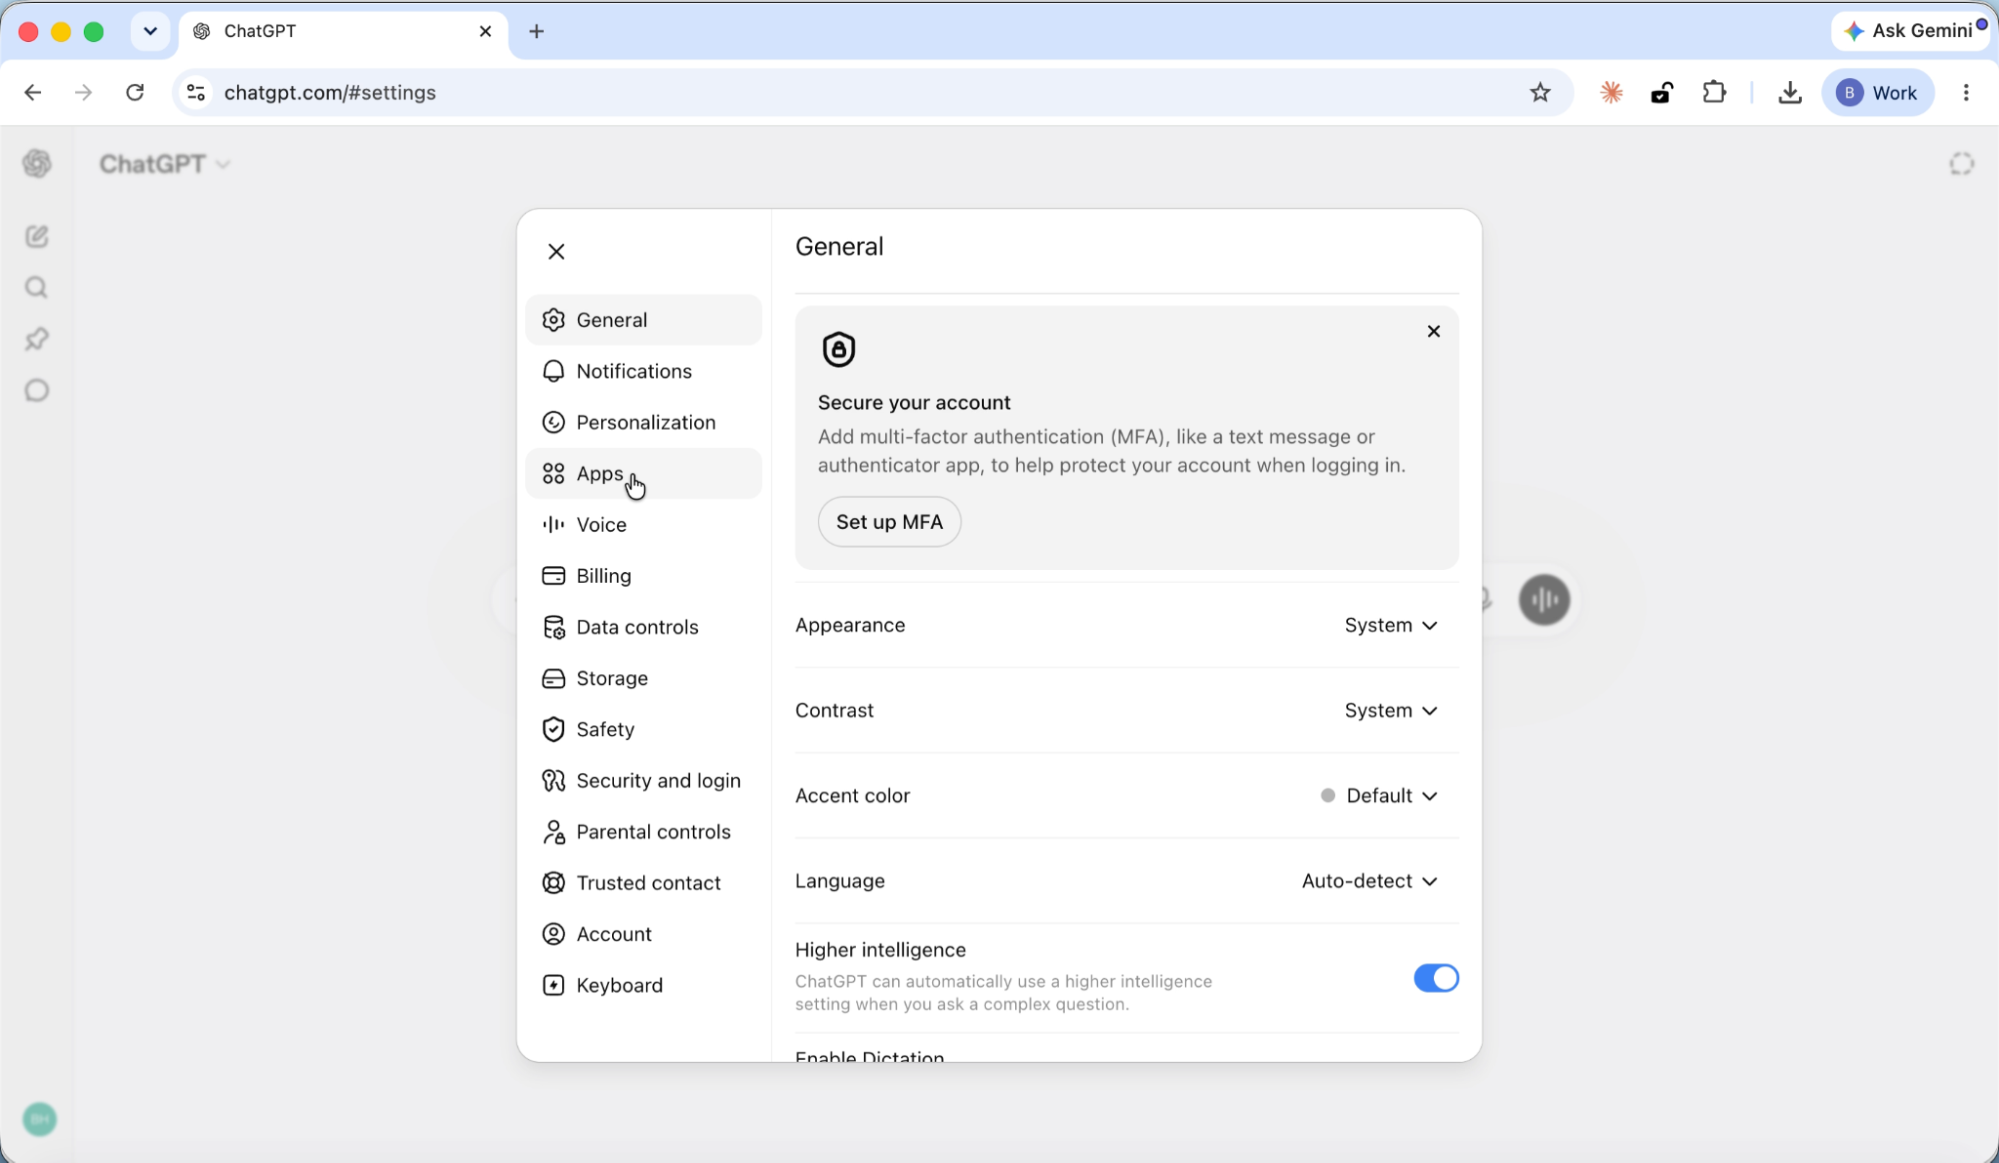Screen dimensions: 1999x1163
Task: Open browser downloads icon
Action: point(1790,93)
